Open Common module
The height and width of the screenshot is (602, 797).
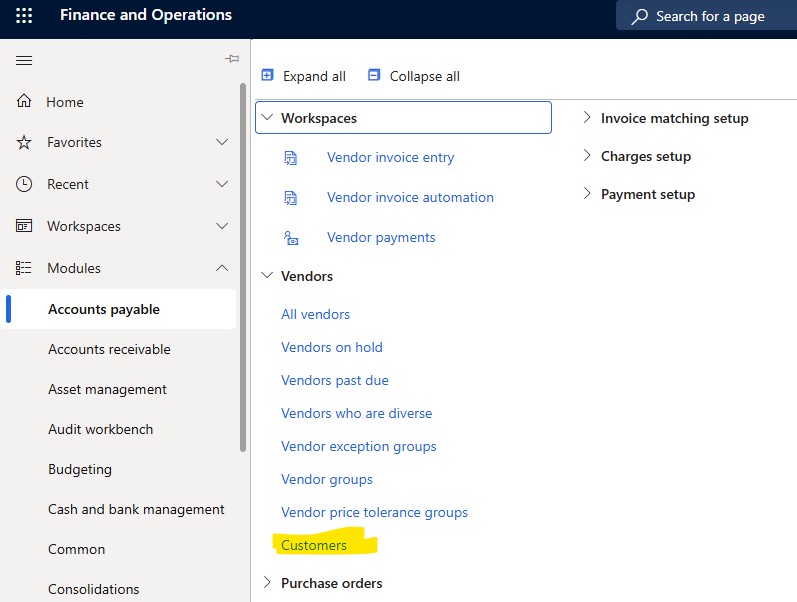[77, 549]
